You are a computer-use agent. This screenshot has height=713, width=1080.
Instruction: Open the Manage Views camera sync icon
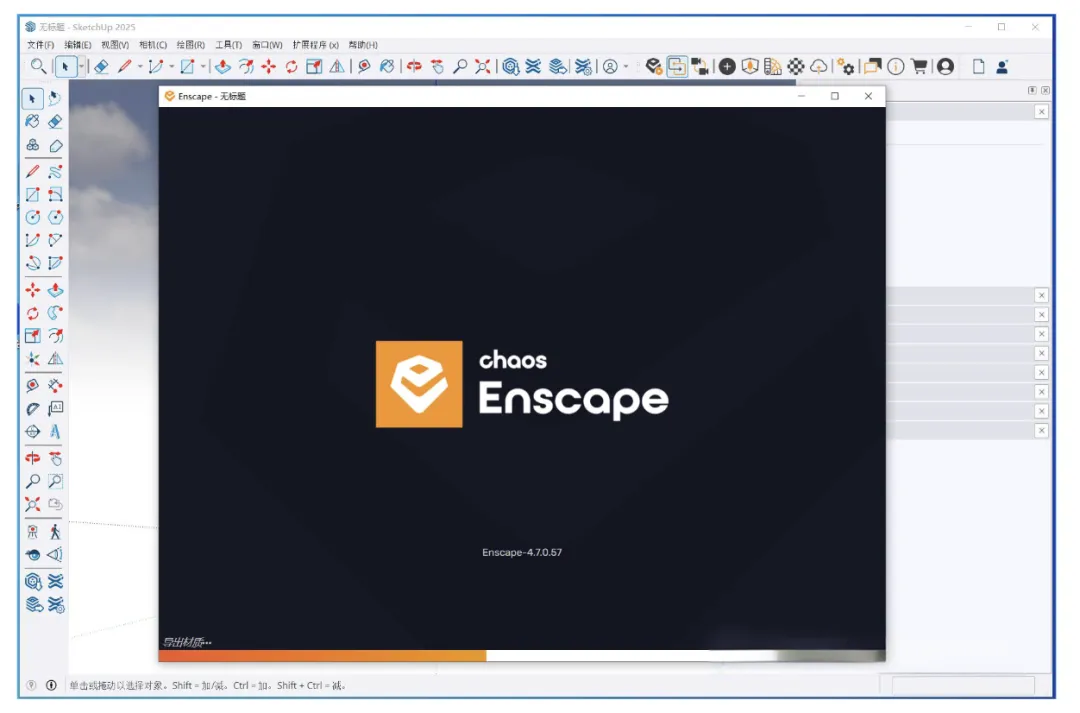click(700, 66)
